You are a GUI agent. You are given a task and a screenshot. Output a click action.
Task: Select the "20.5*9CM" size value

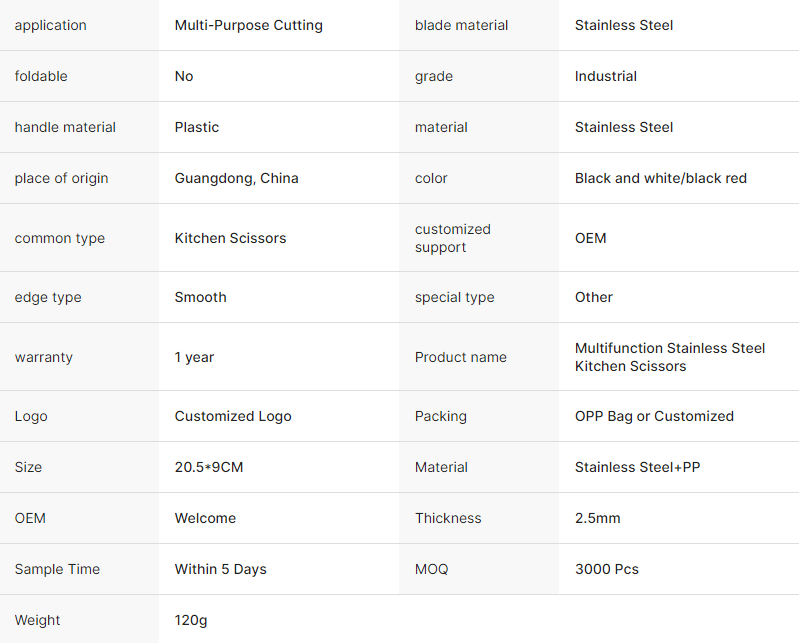click(208, 467)
